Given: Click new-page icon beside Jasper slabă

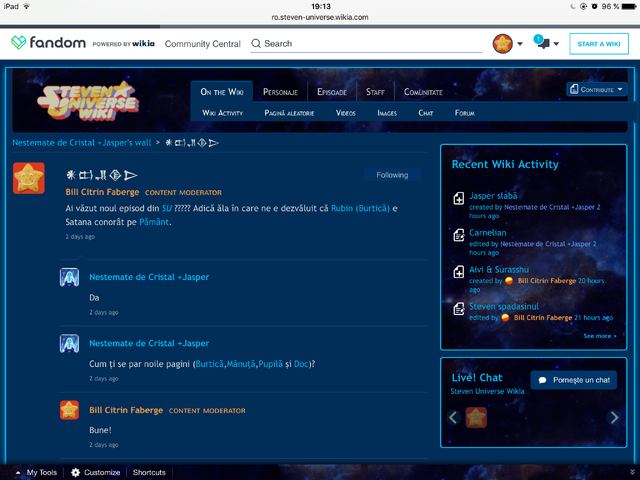Looking at the screenshot, I should 459,198.
